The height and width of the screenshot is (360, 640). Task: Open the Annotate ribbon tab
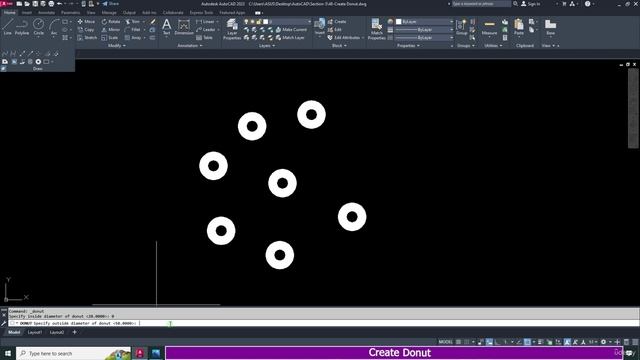pos(46,13)
